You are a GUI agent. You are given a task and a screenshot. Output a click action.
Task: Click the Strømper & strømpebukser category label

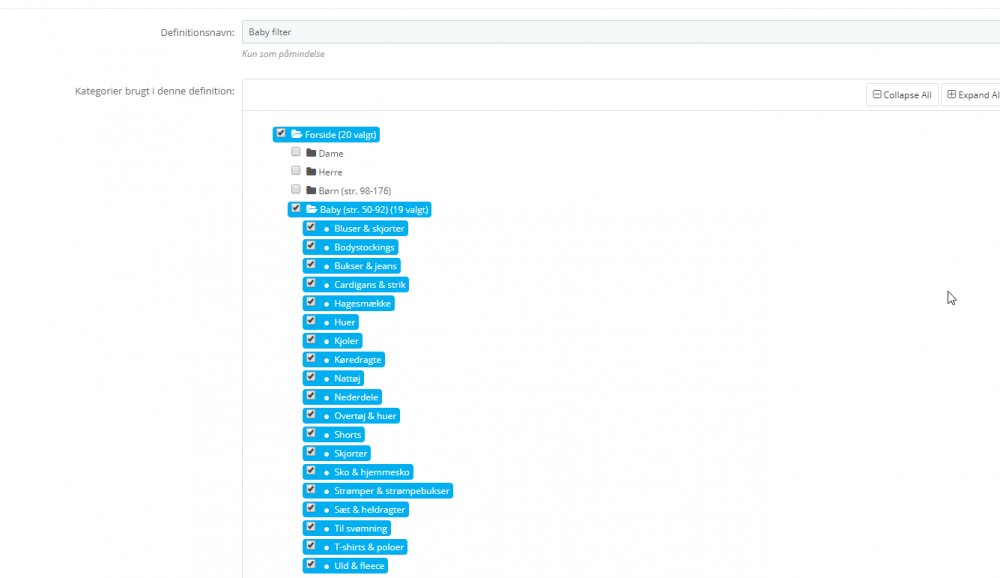pyautogui.click(x=392, y=491)
